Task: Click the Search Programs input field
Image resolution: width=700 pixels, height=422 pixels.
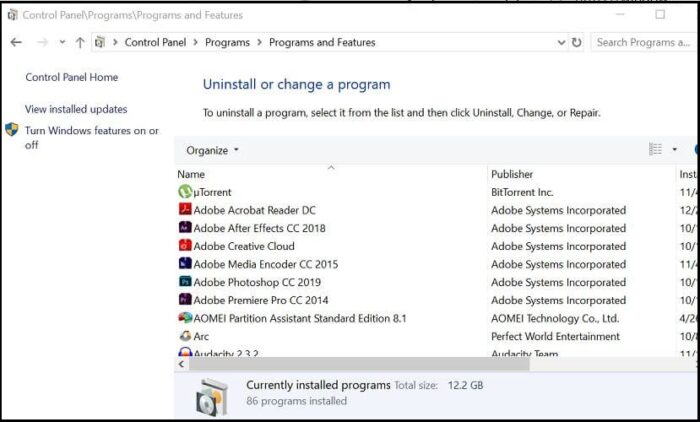Action: click(644, 42)
